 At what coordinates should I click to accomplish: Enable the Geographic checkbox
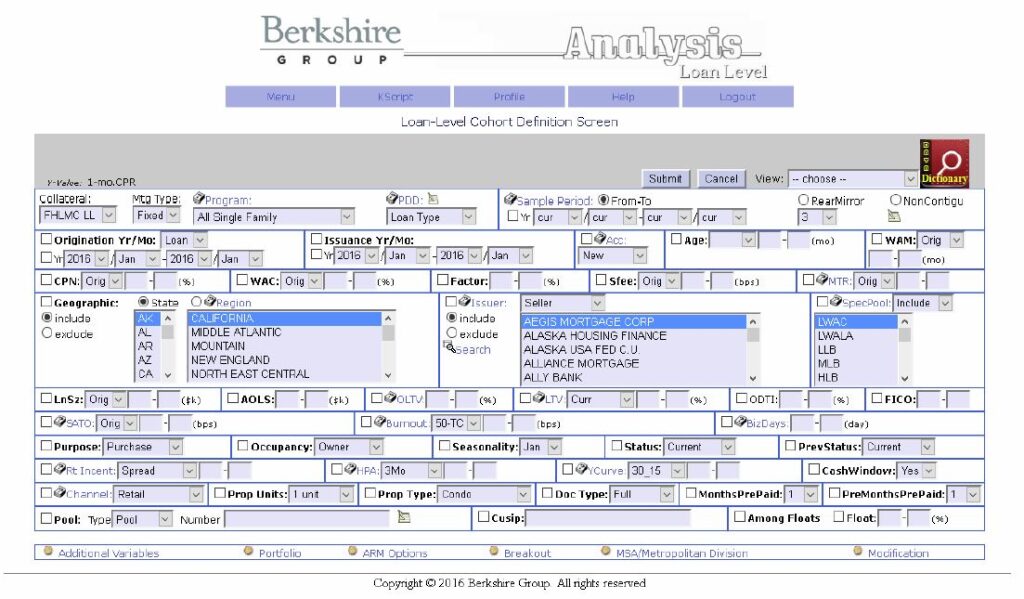(46, 302)
